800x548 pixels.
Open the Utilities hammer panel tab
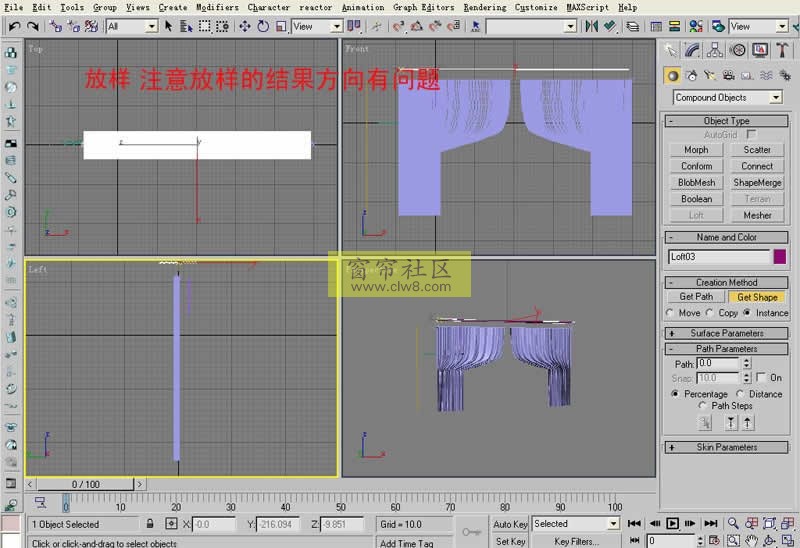782,50
